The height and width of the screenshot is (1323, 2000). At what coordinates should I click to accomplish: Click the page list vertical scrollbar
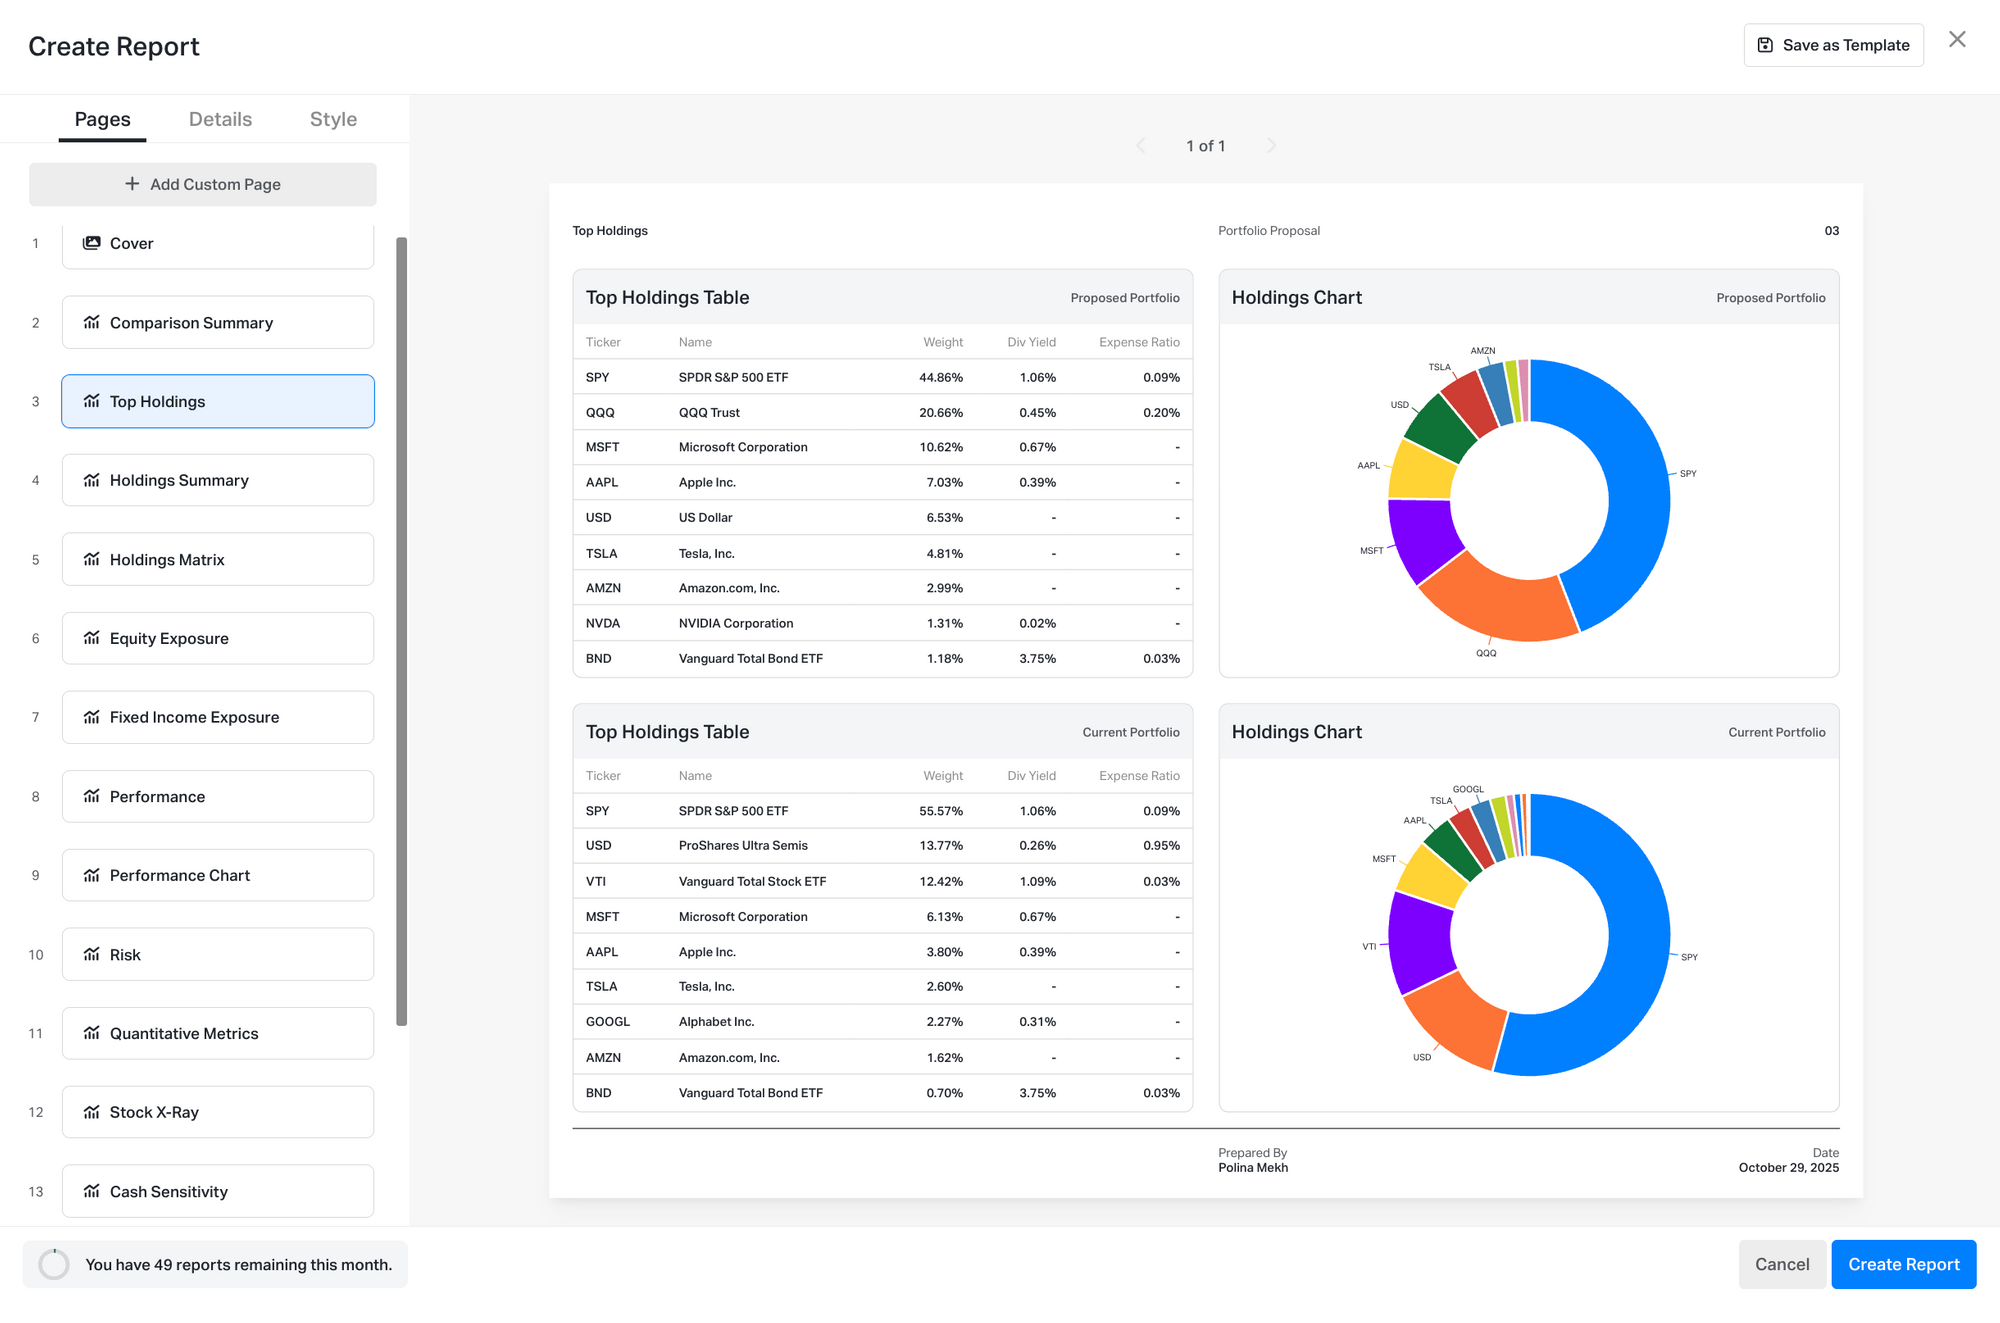(402, 630)
